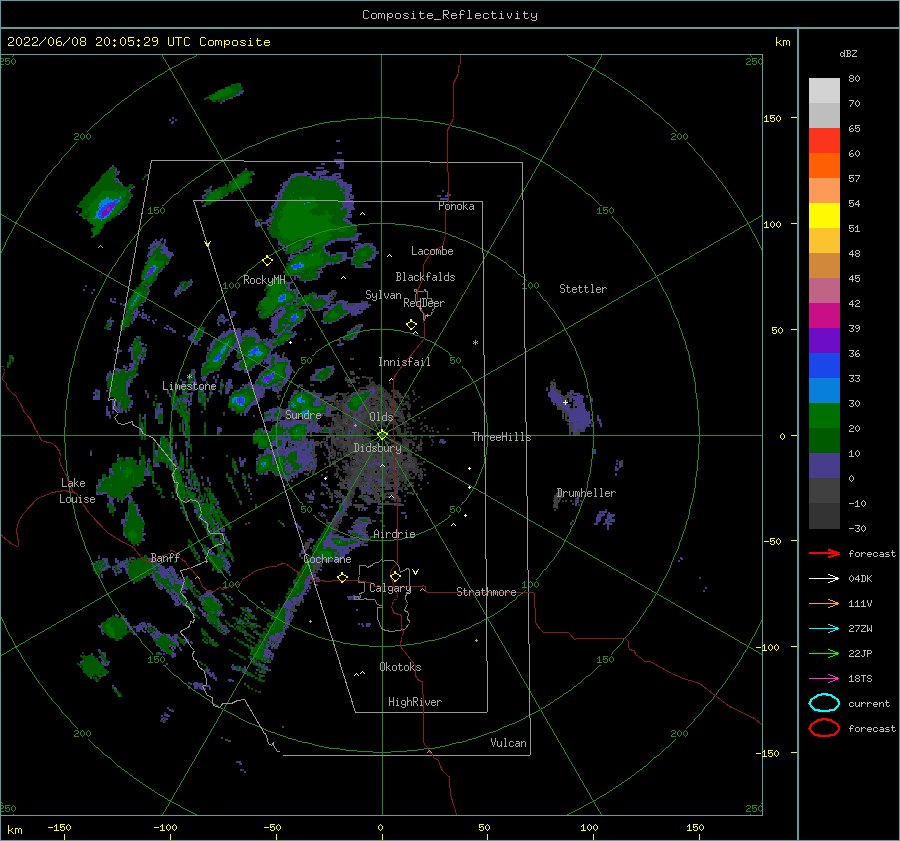Click the white 04DK arrow in legend

coord(824,579)
